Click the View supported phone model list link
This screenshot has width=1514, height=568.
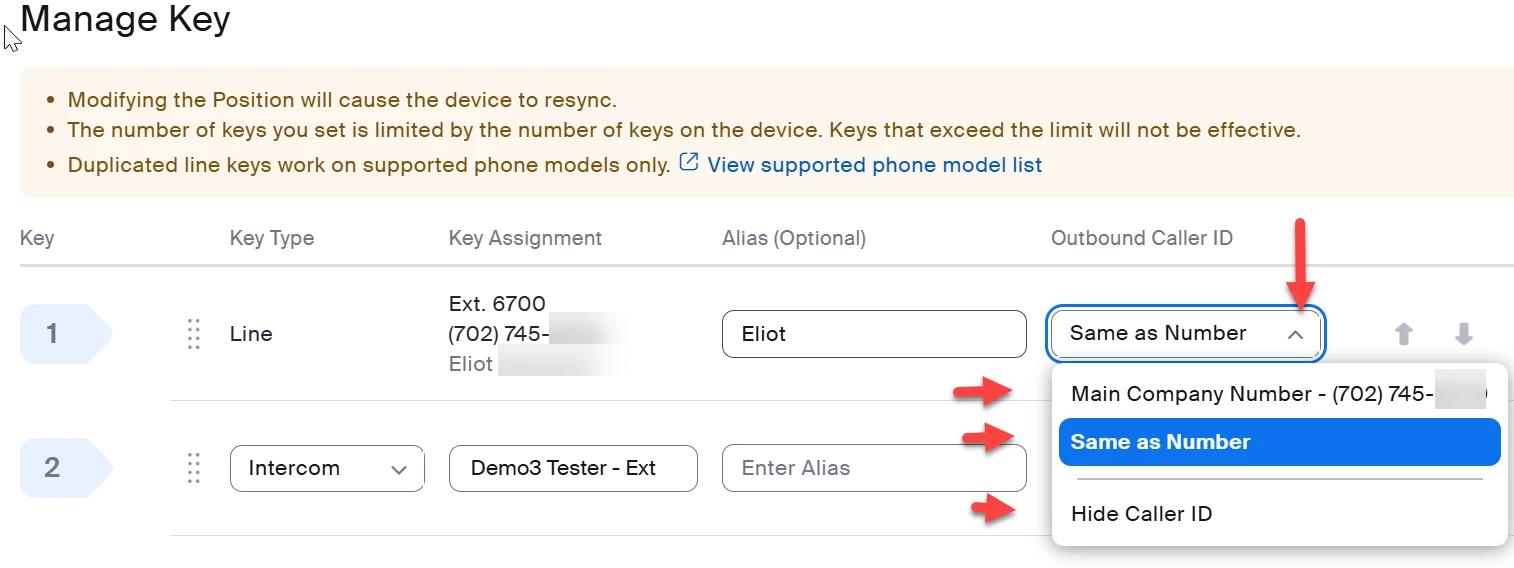[x=874, y=165]
